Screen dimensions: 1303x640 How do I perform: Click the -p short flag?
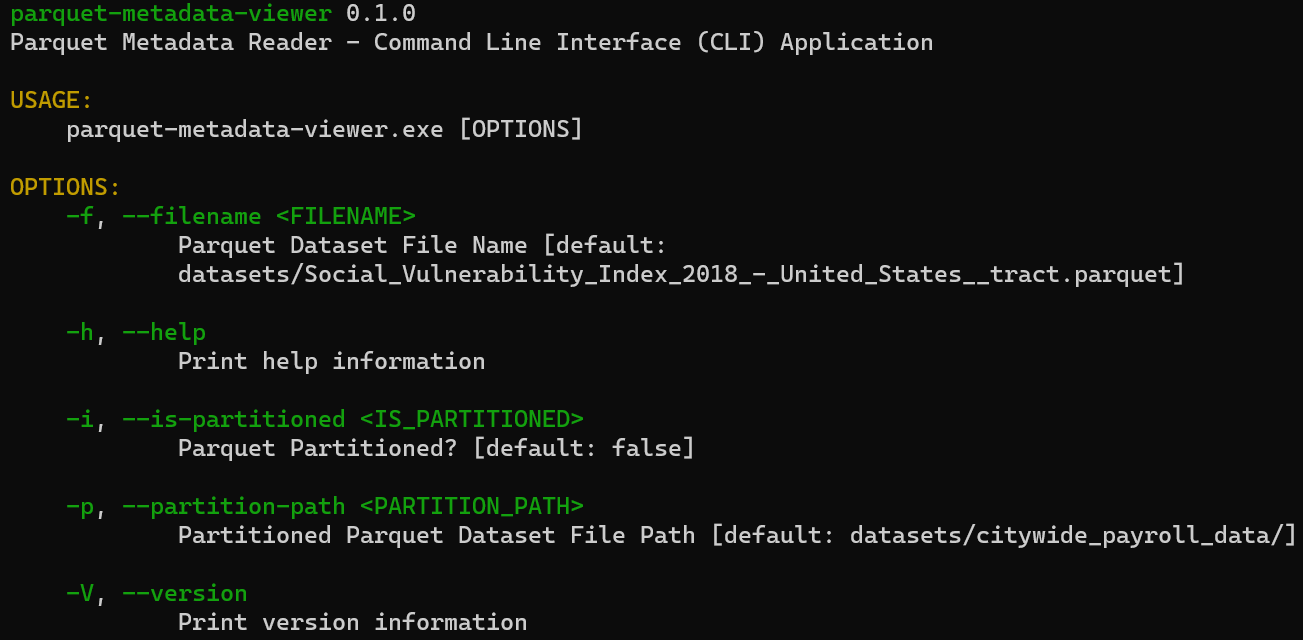[79, 506]
